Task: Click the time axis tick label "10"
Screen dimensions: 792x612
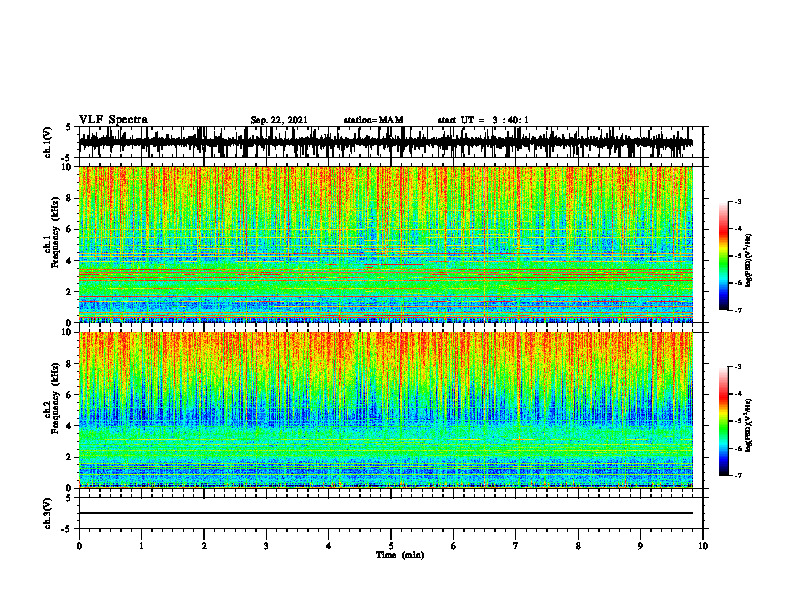Action: [x=703, y=546]
